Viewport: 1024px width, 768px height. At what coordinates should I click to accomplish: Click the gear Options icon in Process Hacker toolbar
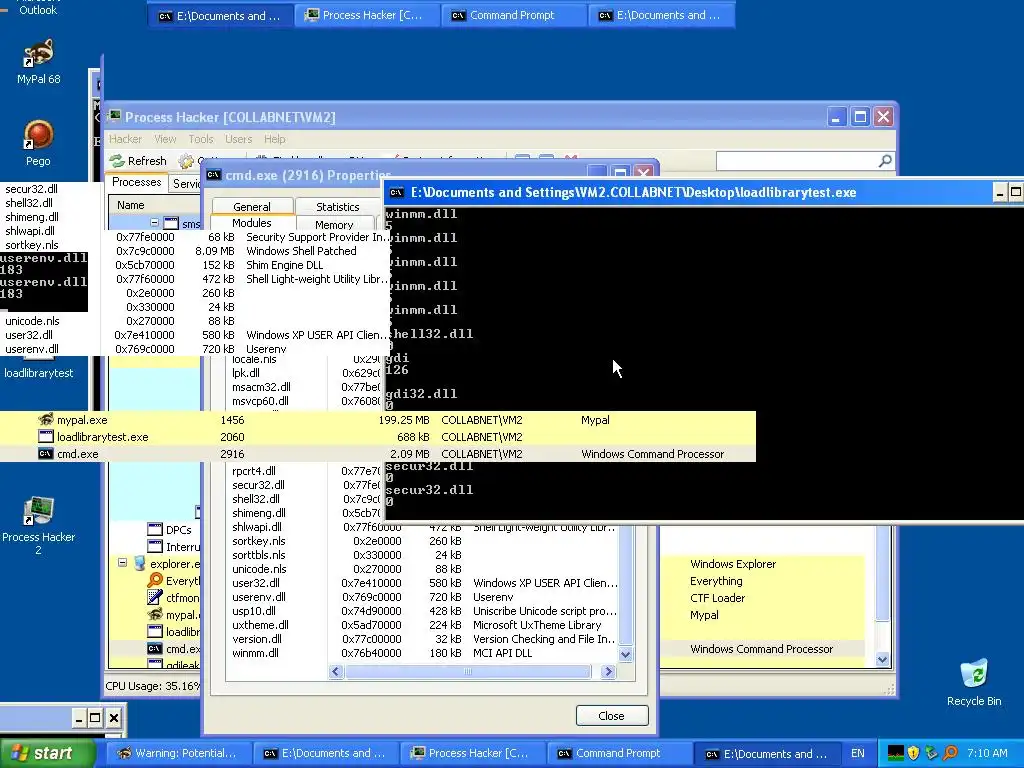coord(186,161)
